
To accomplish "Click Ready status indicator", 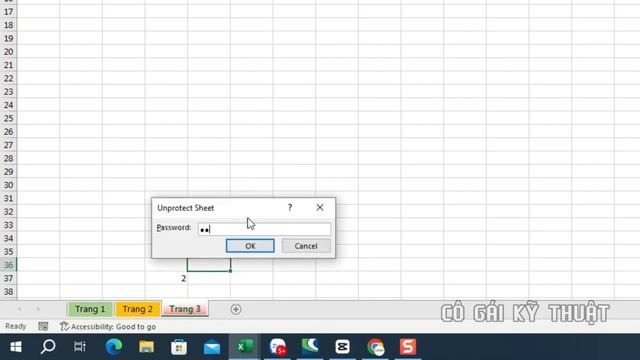I will (x=16, y=326).
